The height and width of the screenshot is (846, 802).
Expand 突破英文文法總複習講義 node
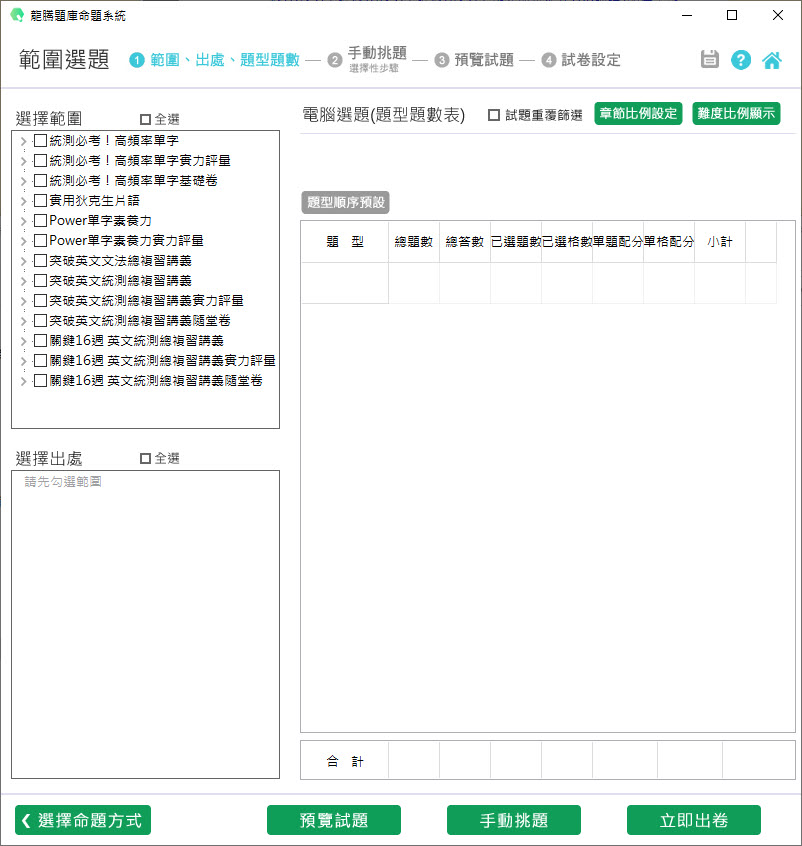pos(23,261)
